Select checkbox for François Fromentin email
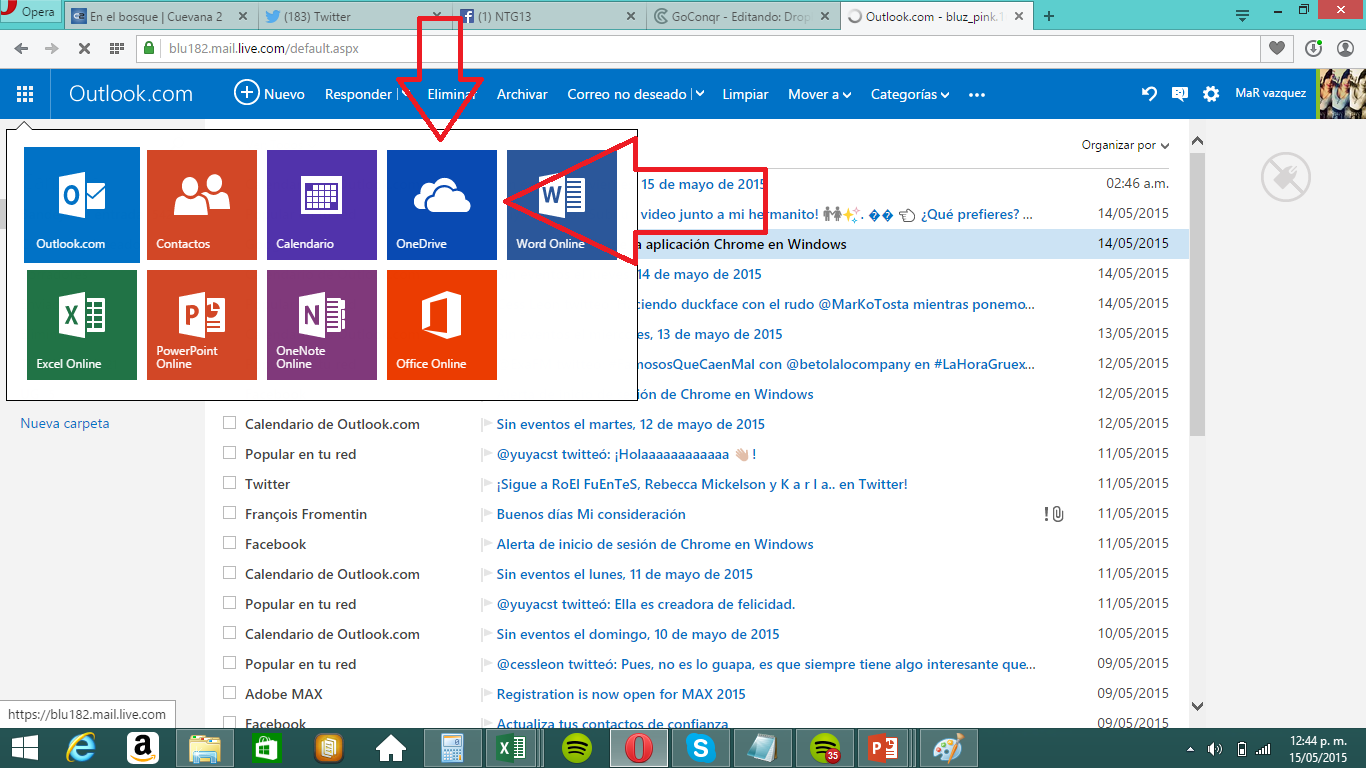 point(230,514)
